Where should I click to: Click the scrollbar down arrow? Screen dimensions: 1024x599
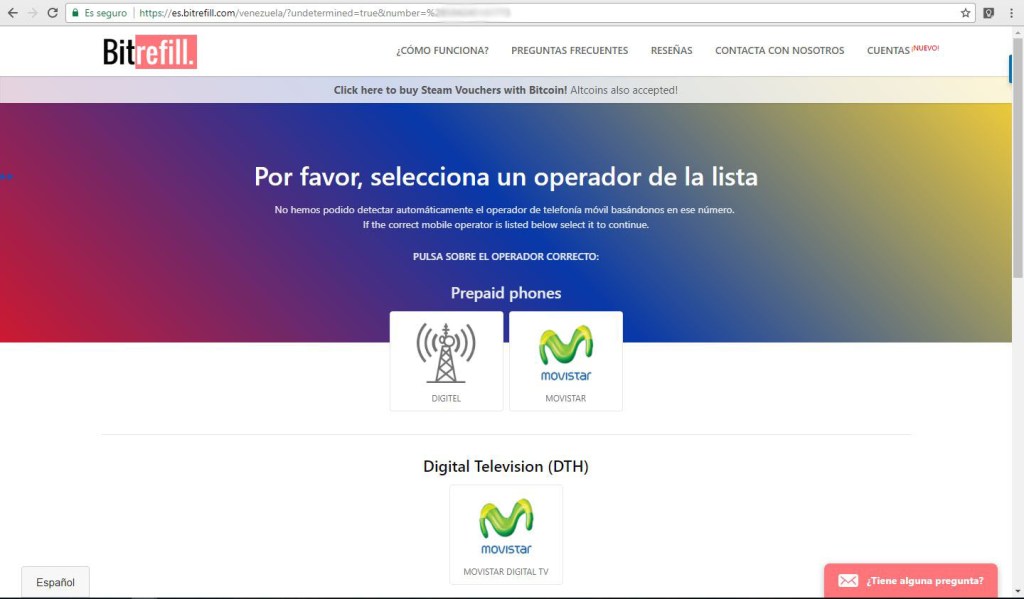(1017, 591)
